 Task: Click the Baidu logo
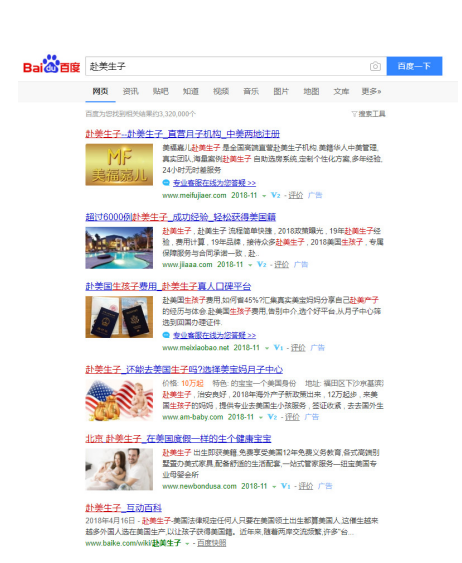pyautogui.click(x=52, y=65)
